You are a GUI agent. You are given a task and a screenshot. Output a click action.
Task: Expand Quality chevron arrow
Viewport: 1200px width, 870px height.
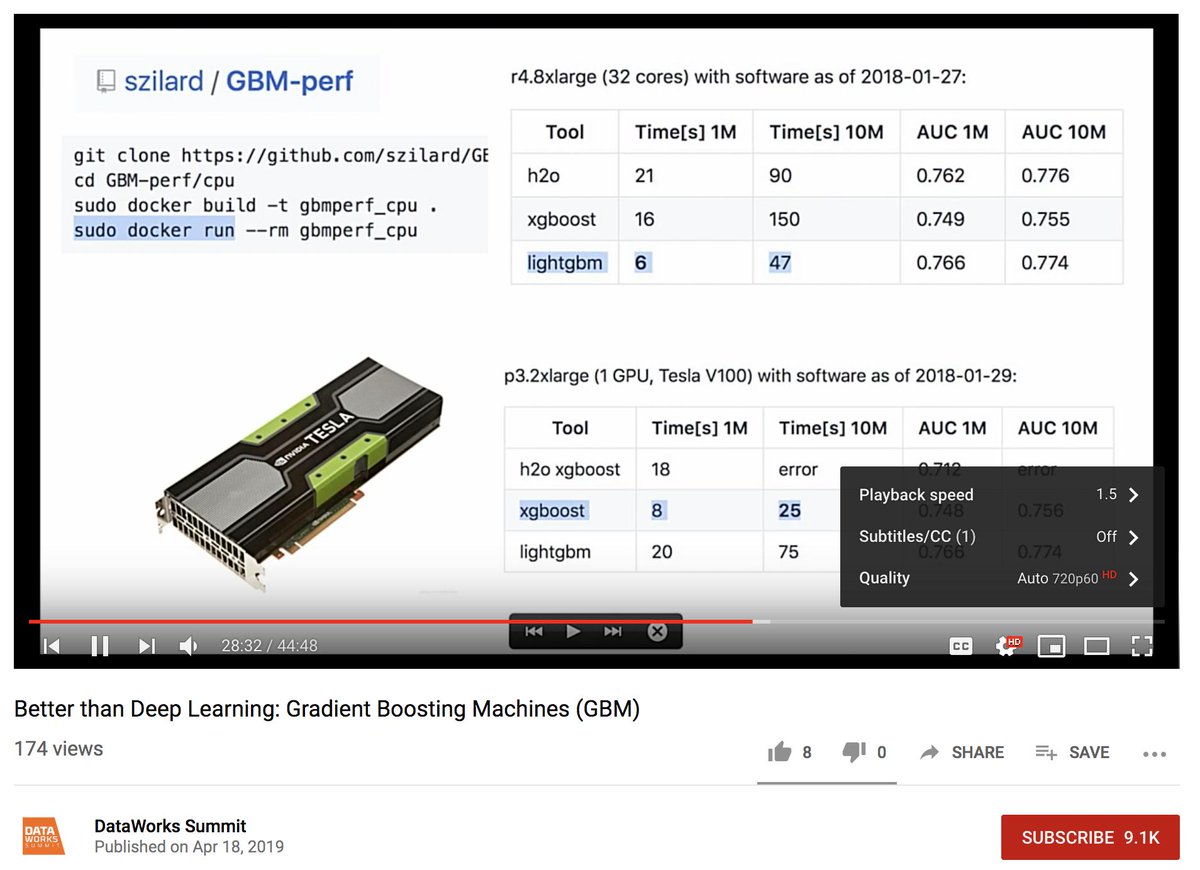click(1133, 578)
